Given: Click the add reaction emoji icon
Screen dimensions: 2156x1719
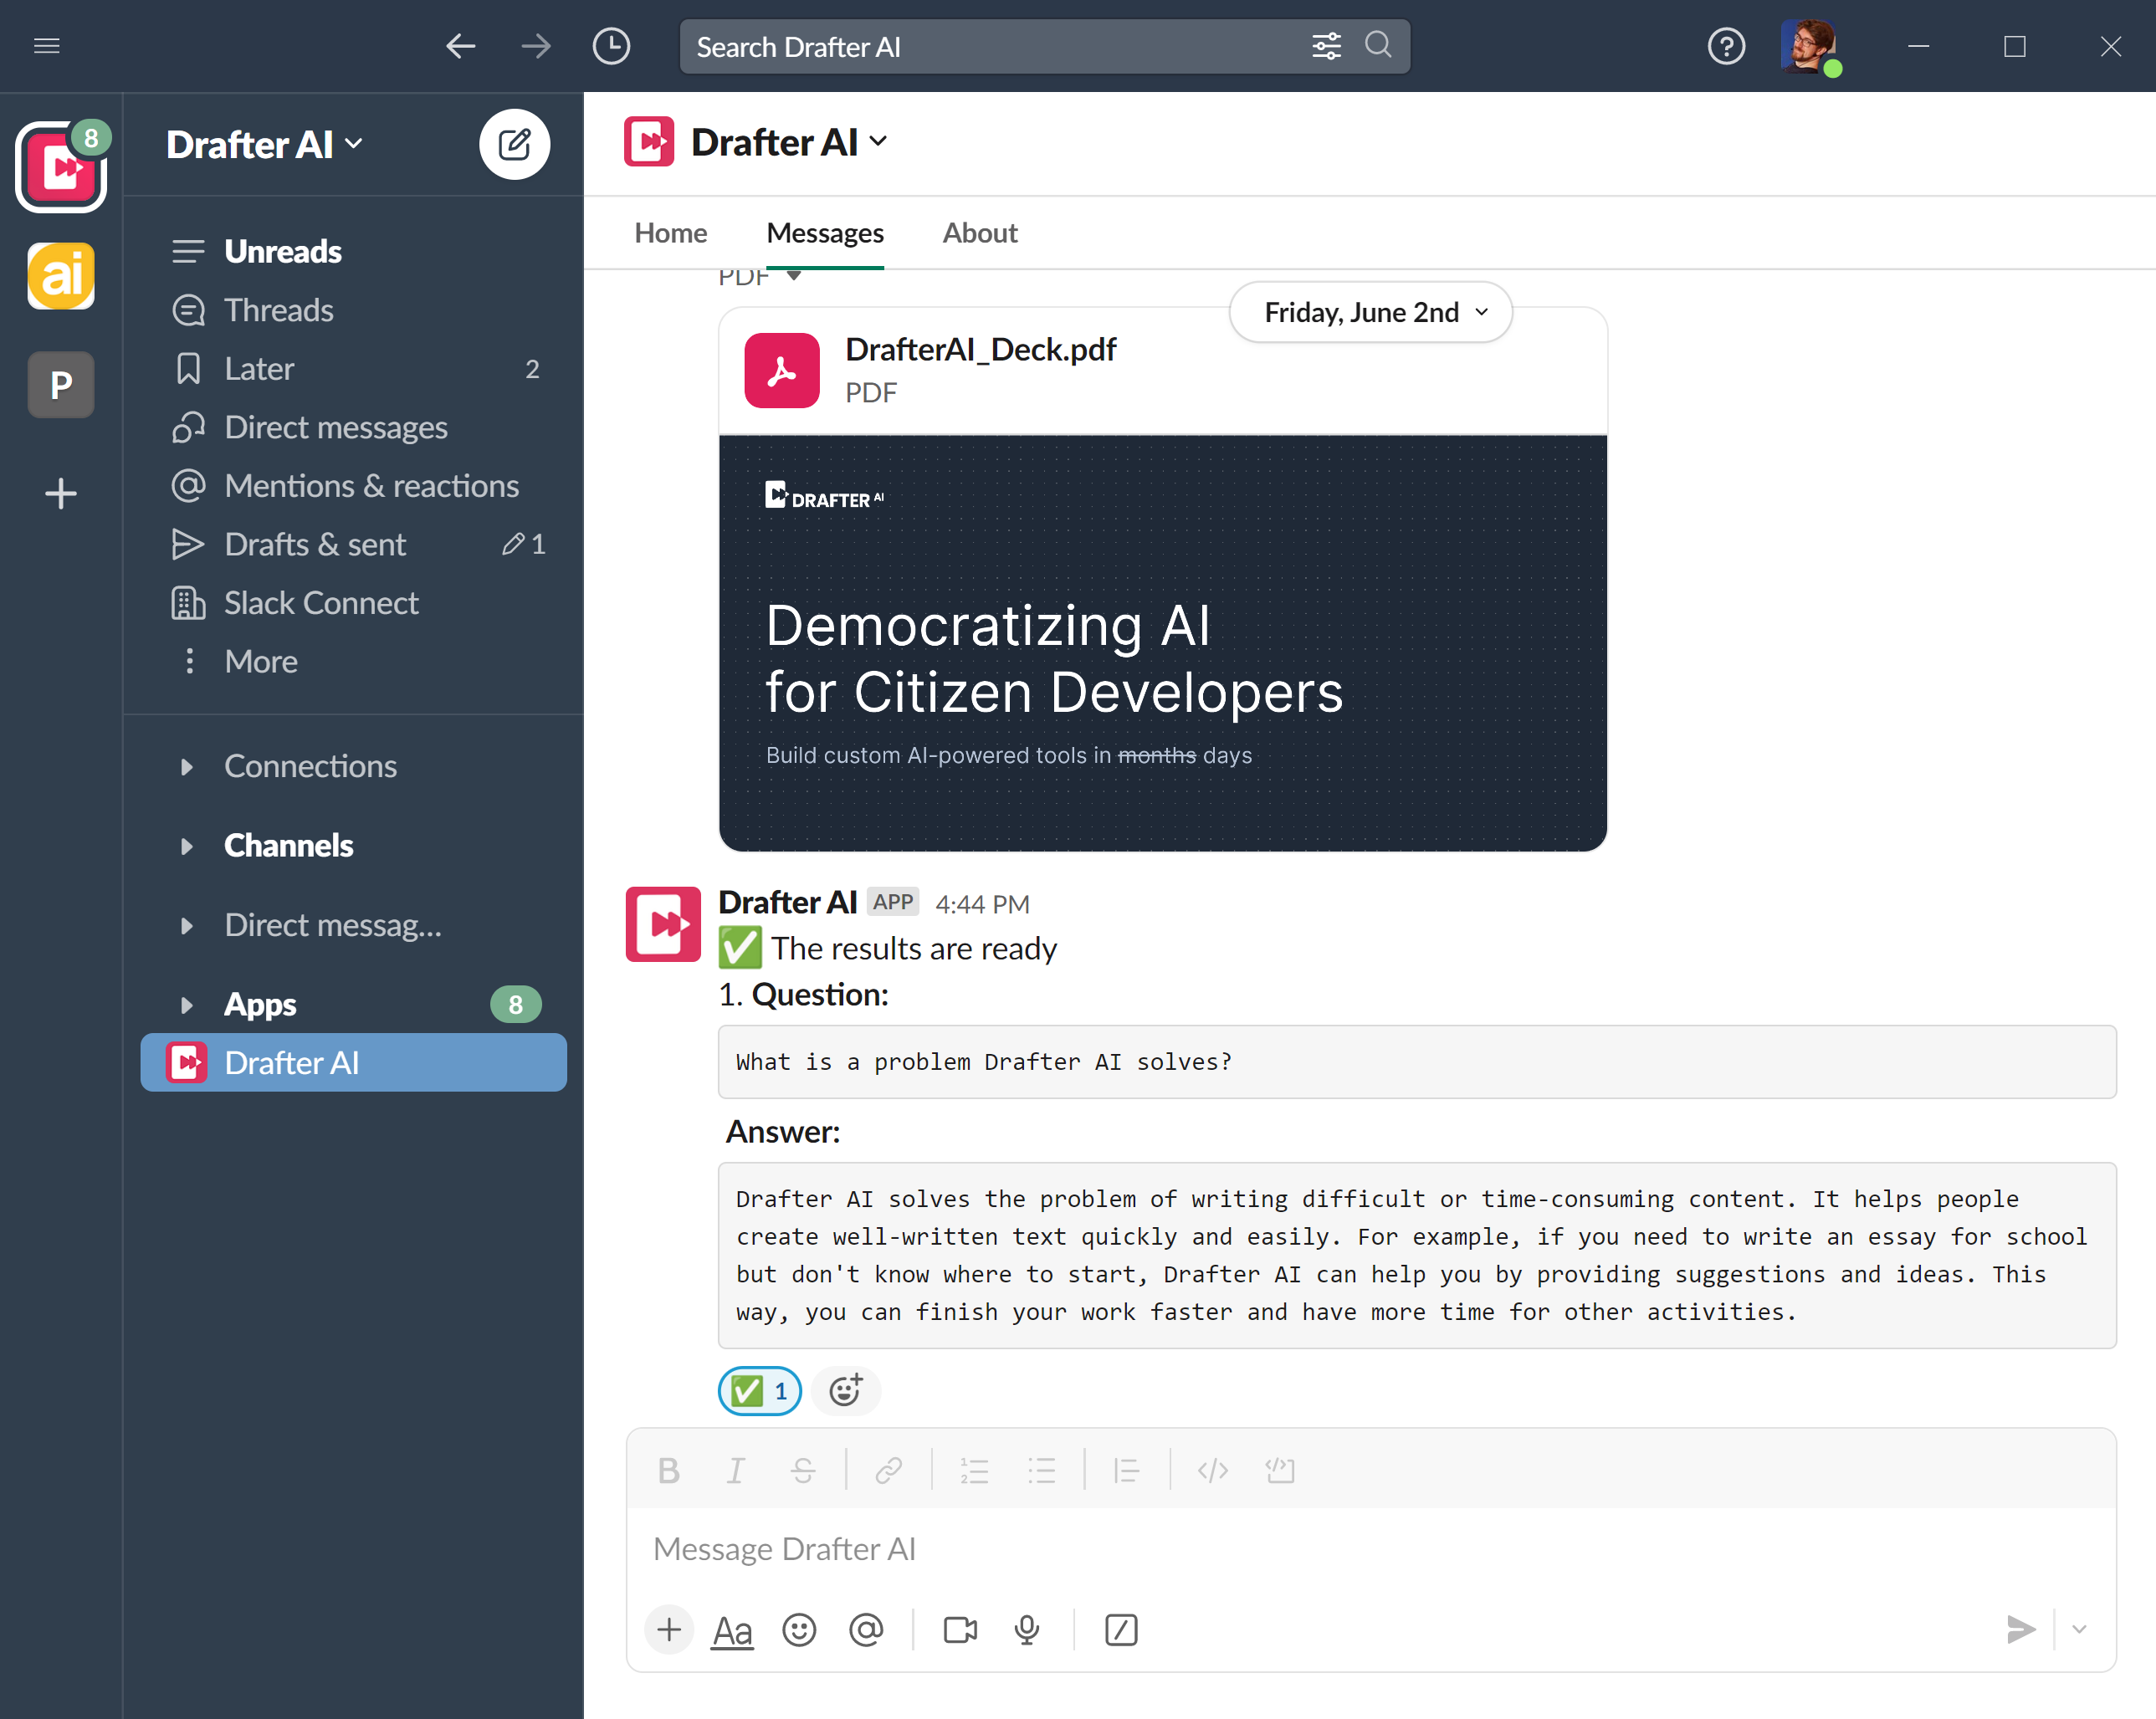Looking at the screenshot, I should 845,1390.
